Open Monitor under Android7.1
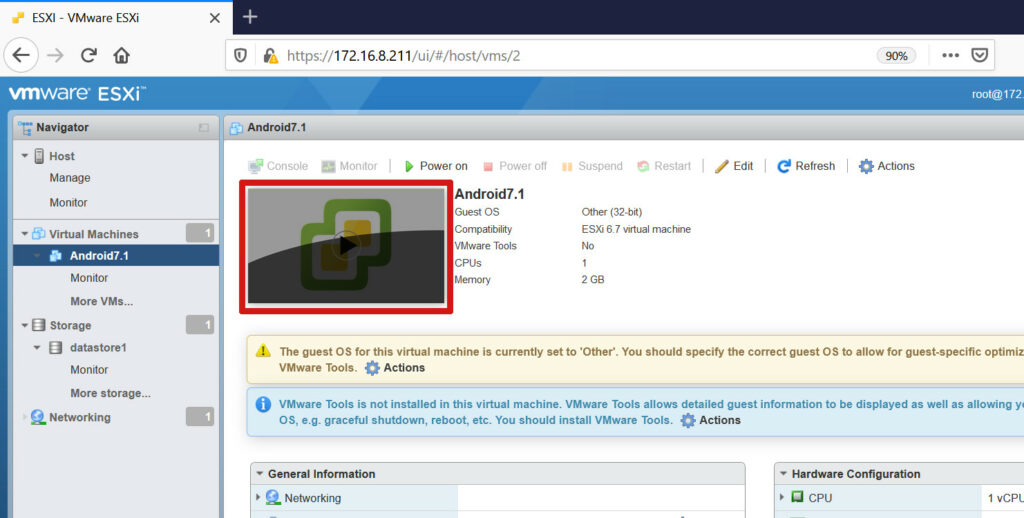The width and height of the screenshot is (1024, 518). [89, 278]
